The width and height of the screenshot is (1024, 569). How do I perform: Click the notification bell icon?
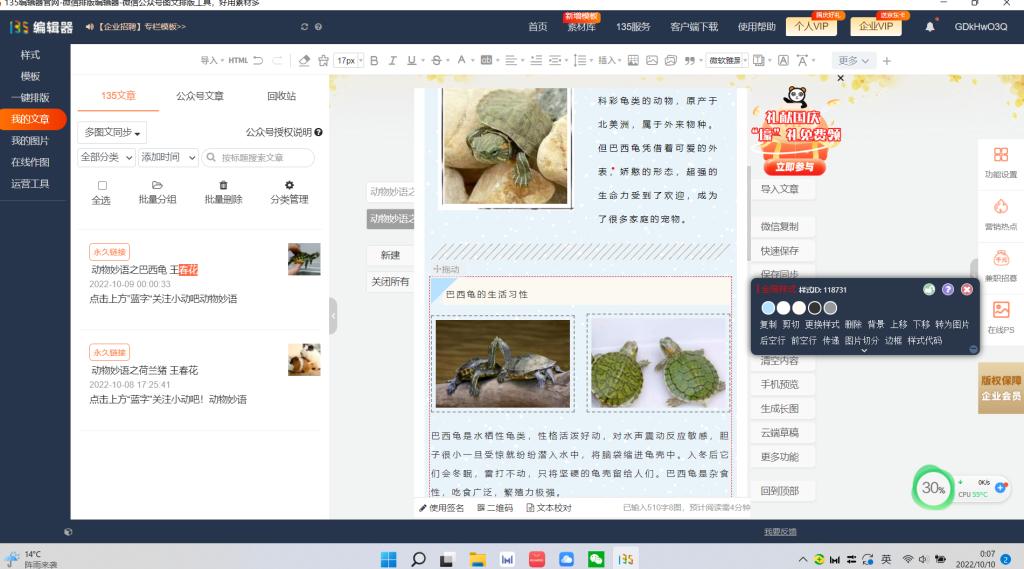coord(930,27)
